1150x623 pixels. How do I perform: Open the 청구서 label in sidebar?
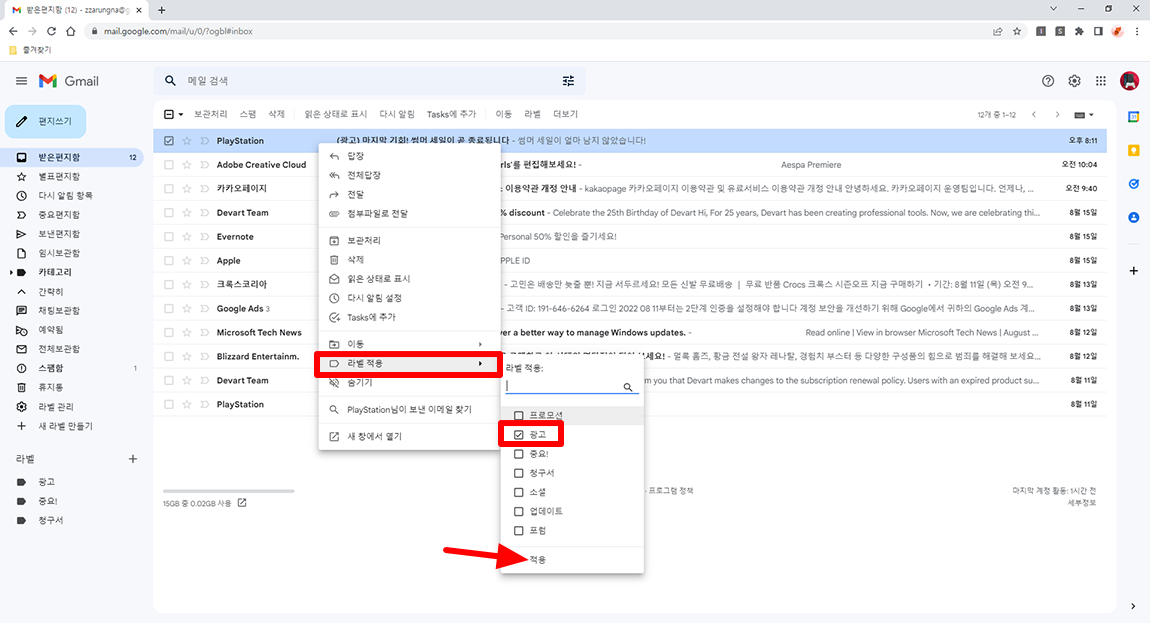click(x=51, y=520)
